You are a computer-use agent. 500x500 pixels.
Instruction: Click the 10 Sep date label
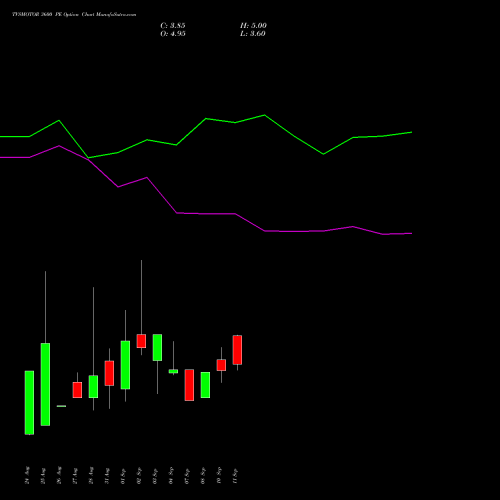point(219,475)
